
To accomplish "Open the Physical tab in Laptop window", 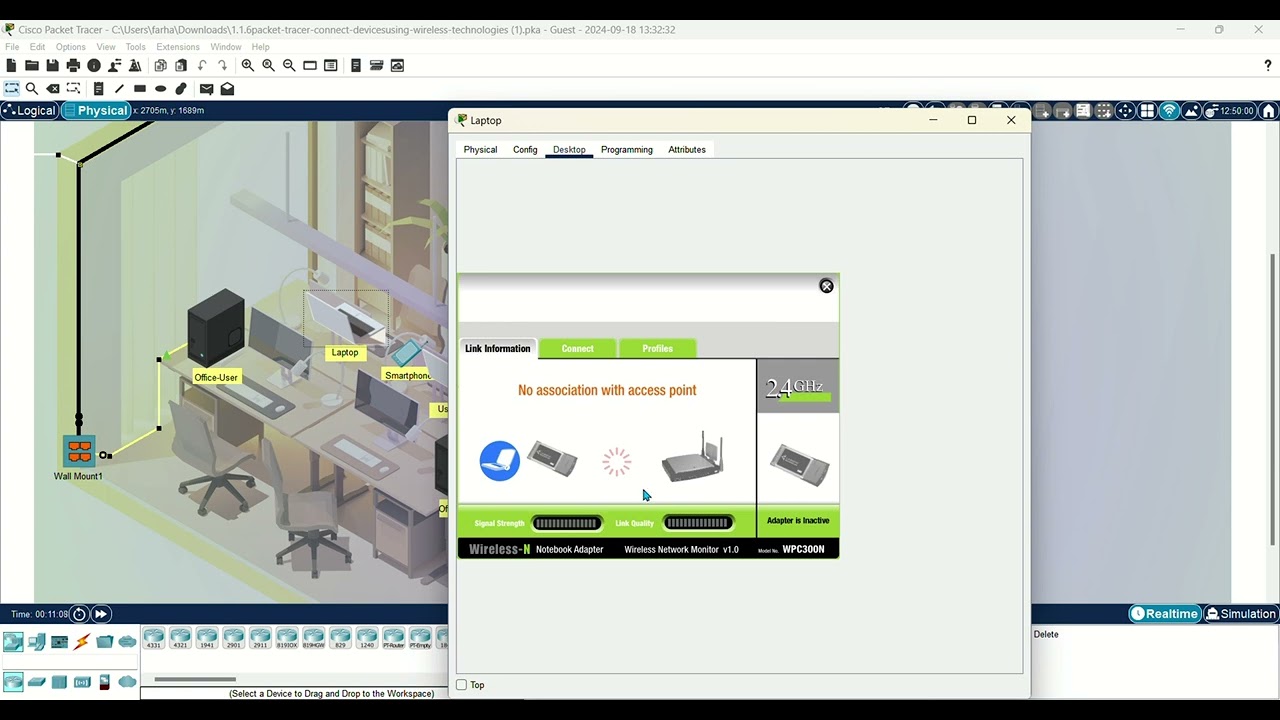I will click(x=480, y=150).
